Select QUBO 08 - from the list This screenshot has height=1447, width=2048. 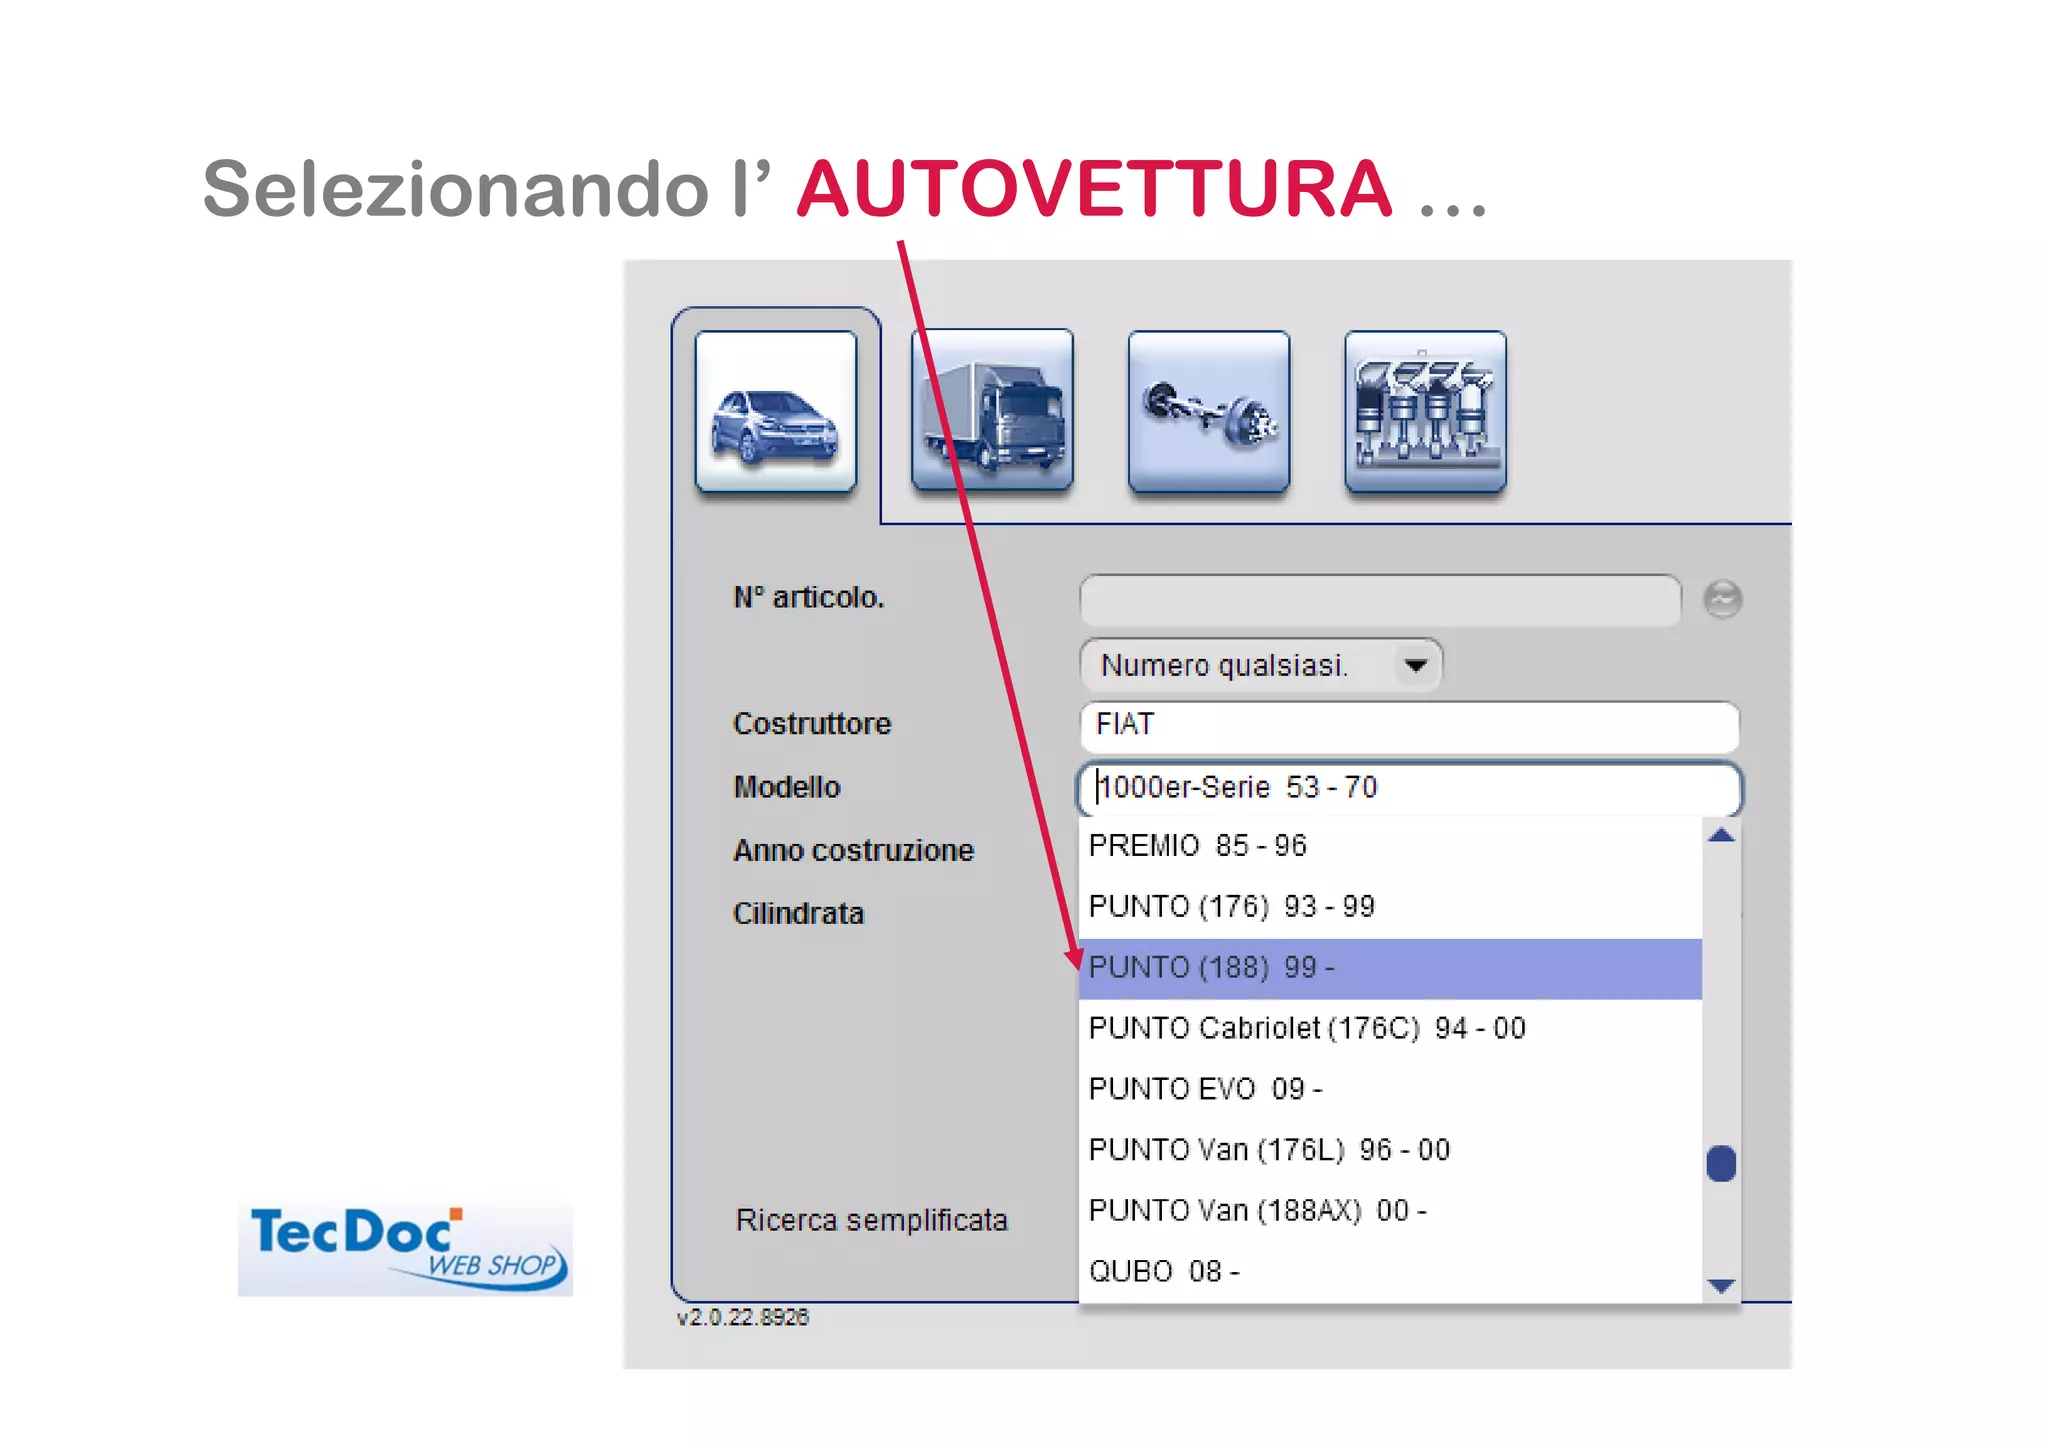click(x=1390, y=1272)
